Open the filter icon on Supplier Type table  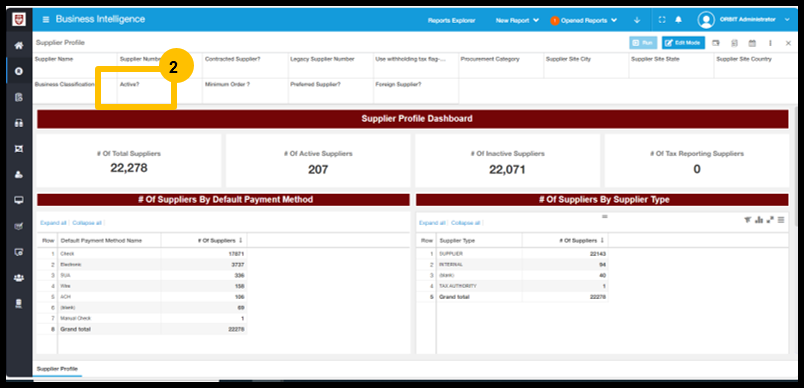(x=748, y=220)
